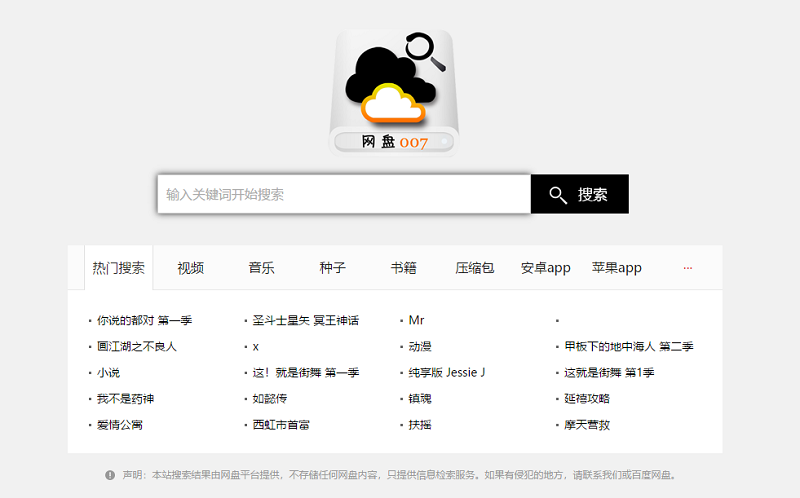Click the black 搜索 search button
The height and width of the screenshot is (498, 800).
click(x=580, y=194)
